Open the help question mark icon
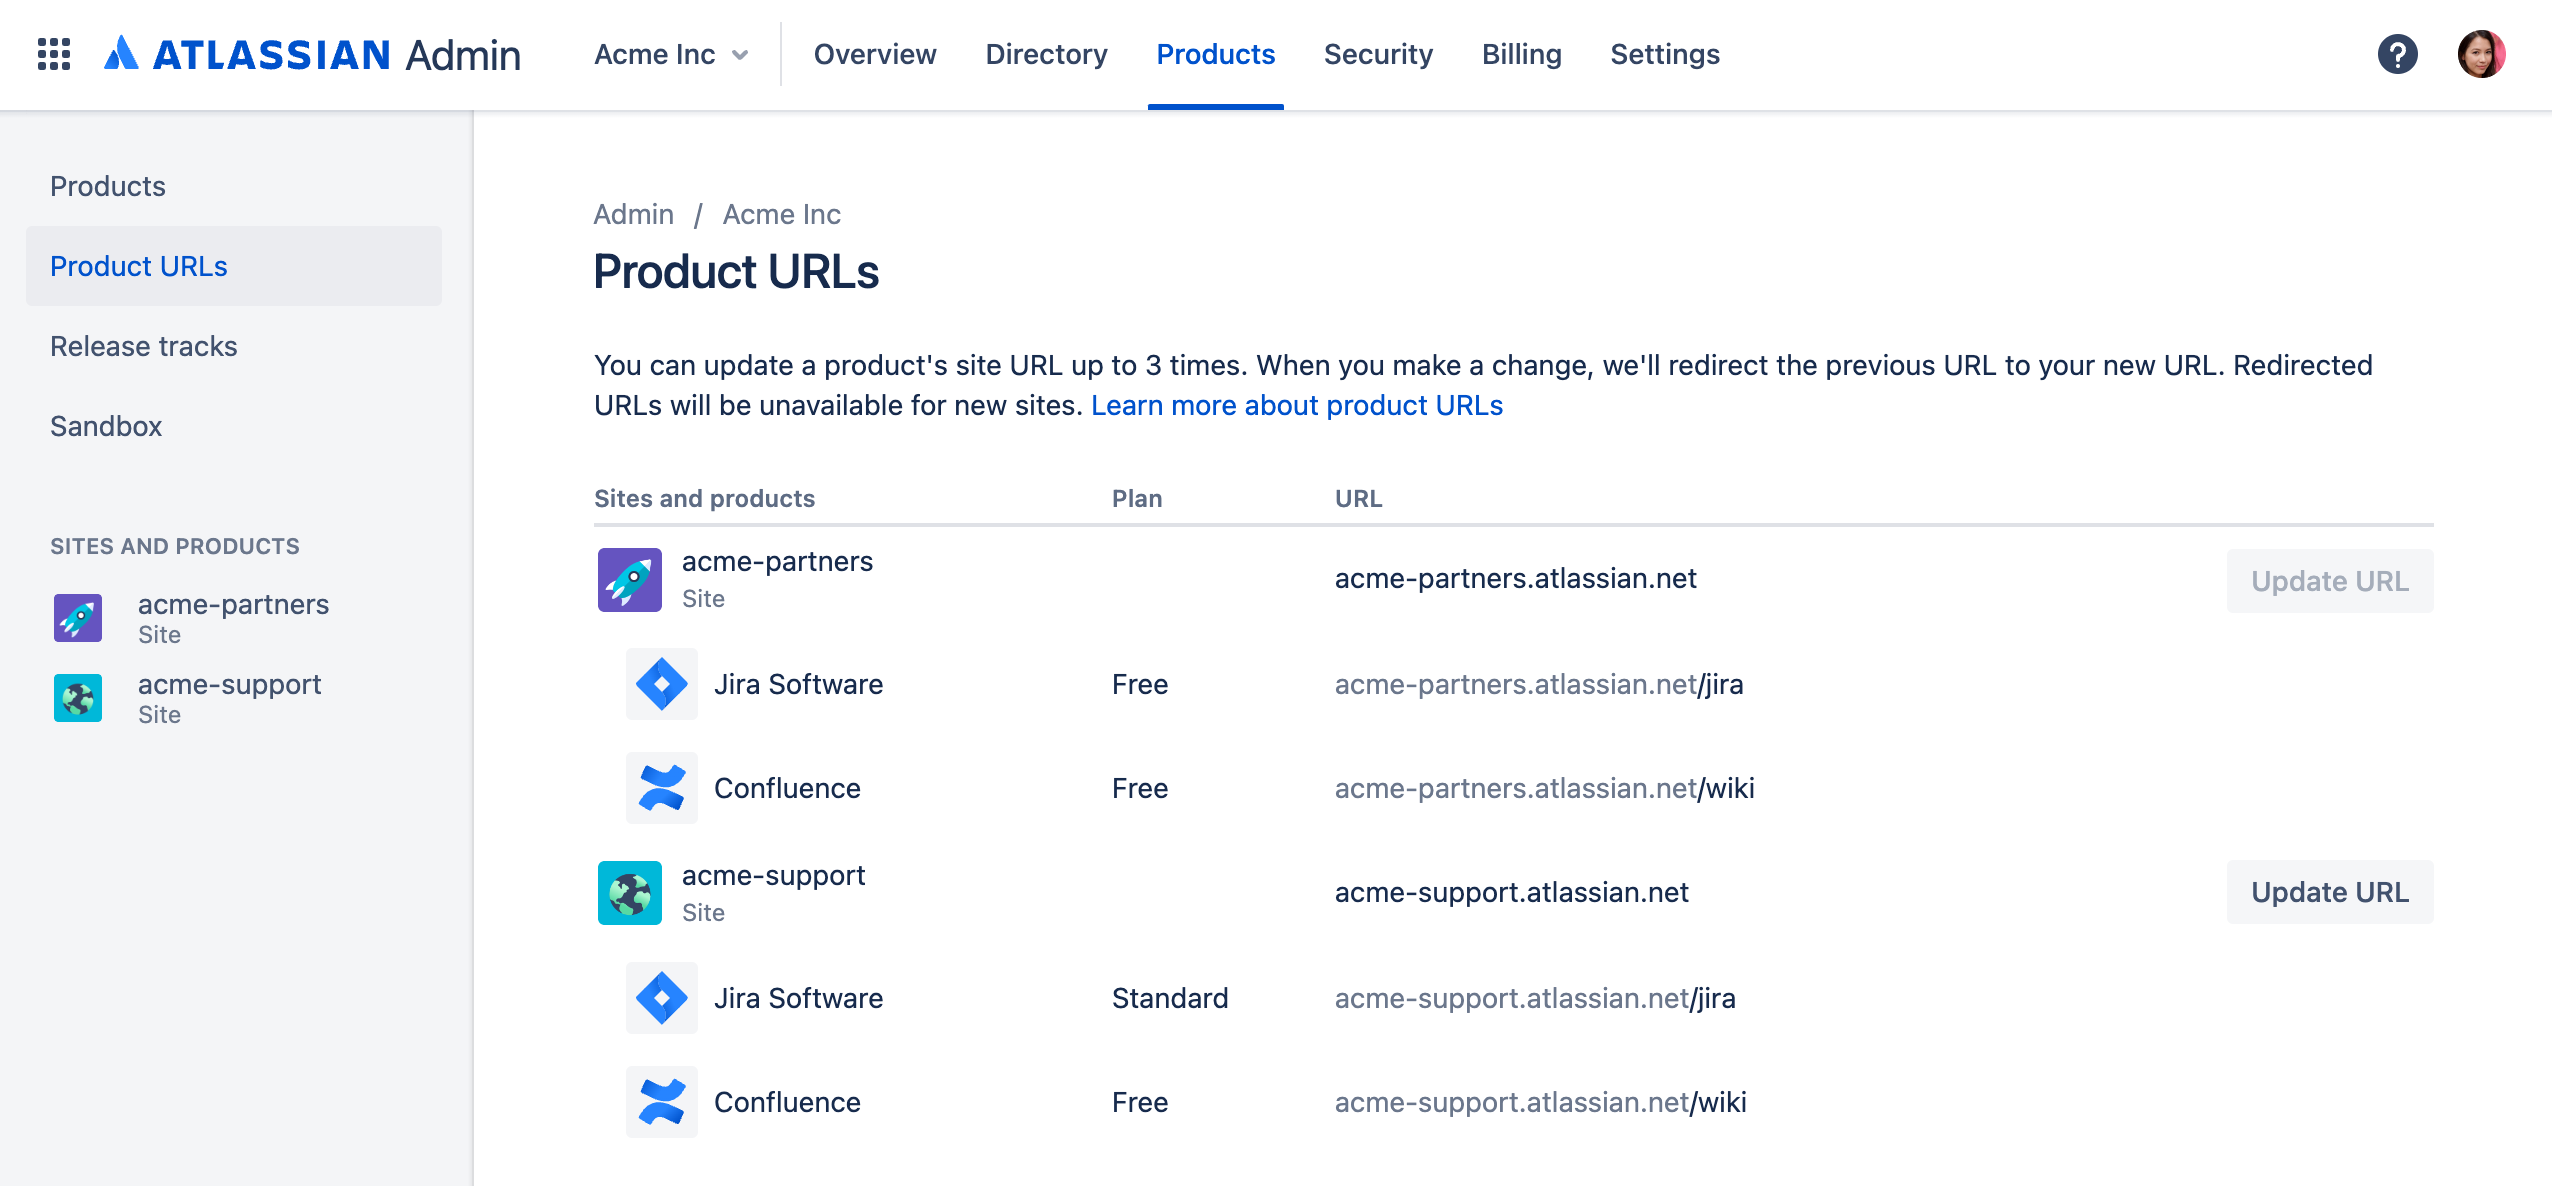Viewport: 2560px width, 1186px height. pyautogui.click(x=2397, y=54)
